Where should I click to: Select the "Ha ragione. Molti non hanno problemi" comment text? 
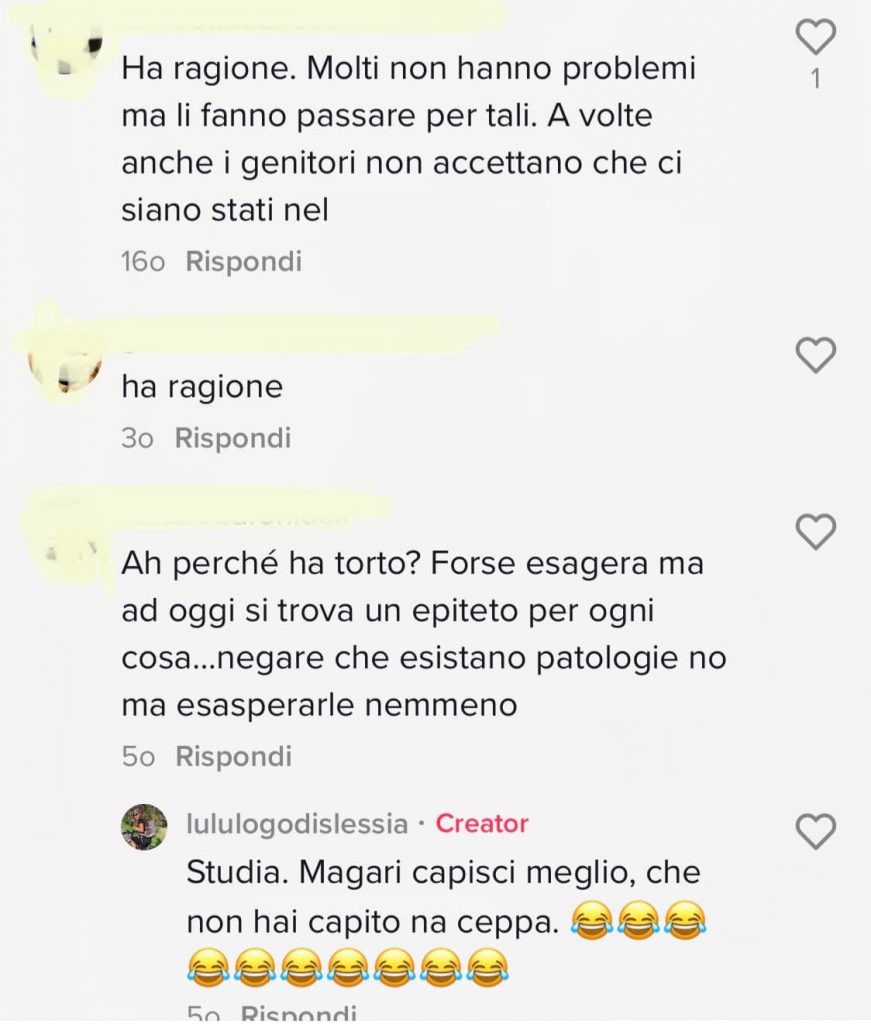click(x=409, y=139)
